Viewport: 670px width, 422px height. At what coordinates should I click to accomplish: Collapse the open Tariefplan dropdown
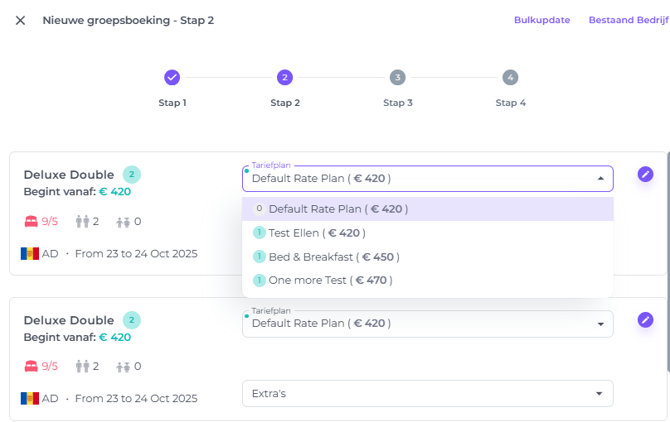600,179
